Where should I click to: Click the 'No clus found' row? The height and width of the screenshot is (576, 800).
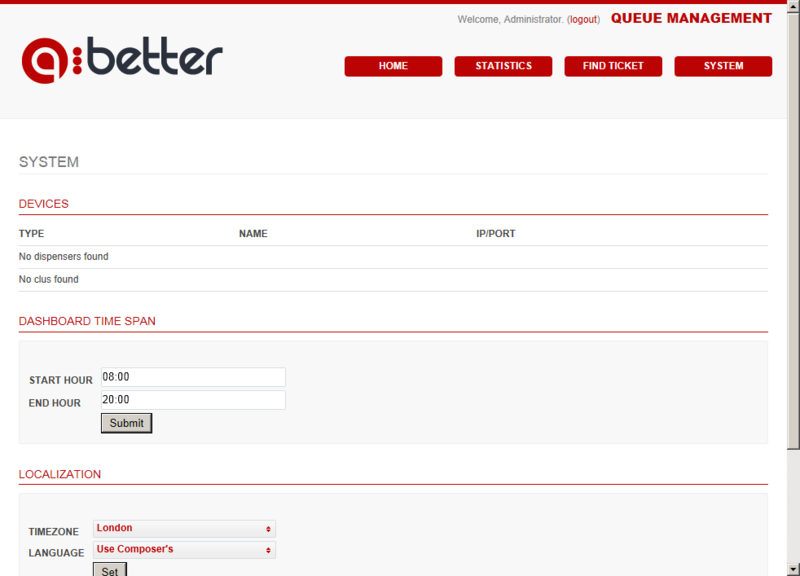[393, 280]
